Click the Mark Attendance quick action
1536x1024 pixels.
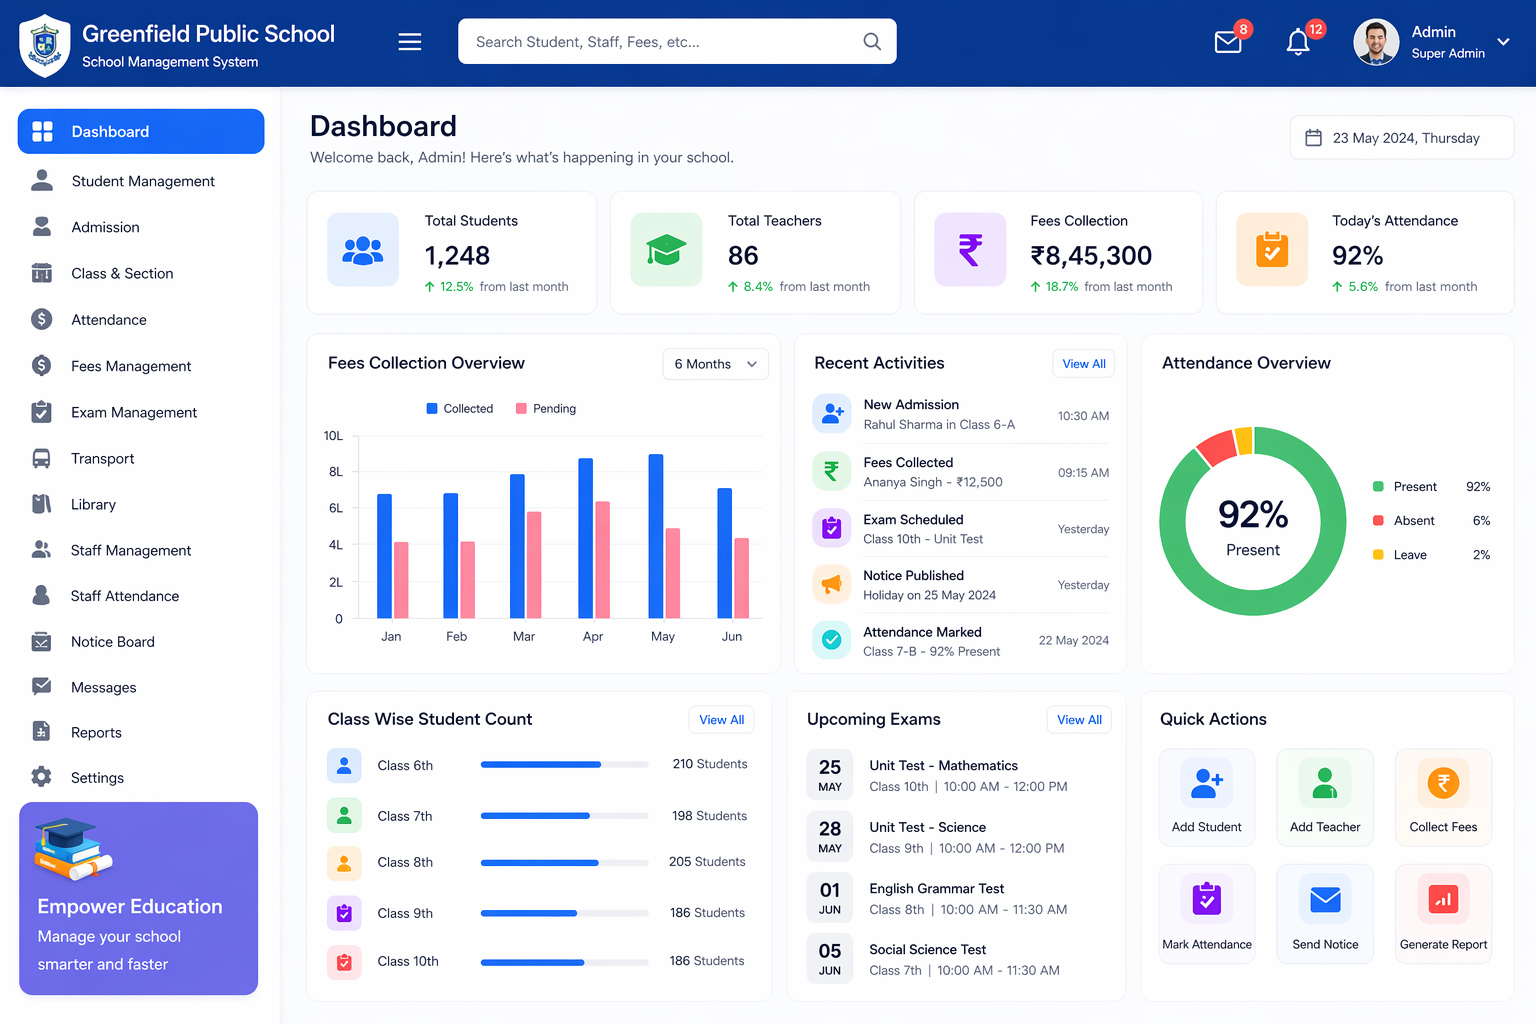click(1207, 913)
